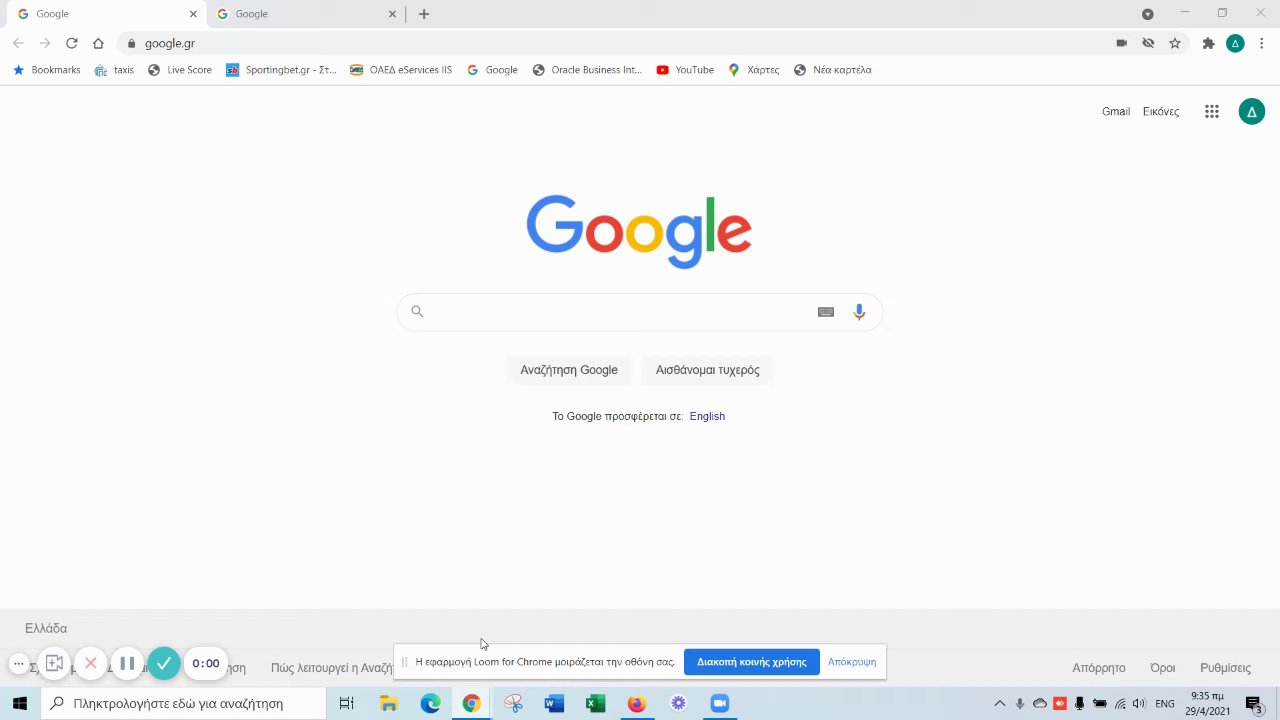Viewport: 1280px width, 720px height.
Task: Open the Sportingbet.gr bookmark
Action: (282, 70)
